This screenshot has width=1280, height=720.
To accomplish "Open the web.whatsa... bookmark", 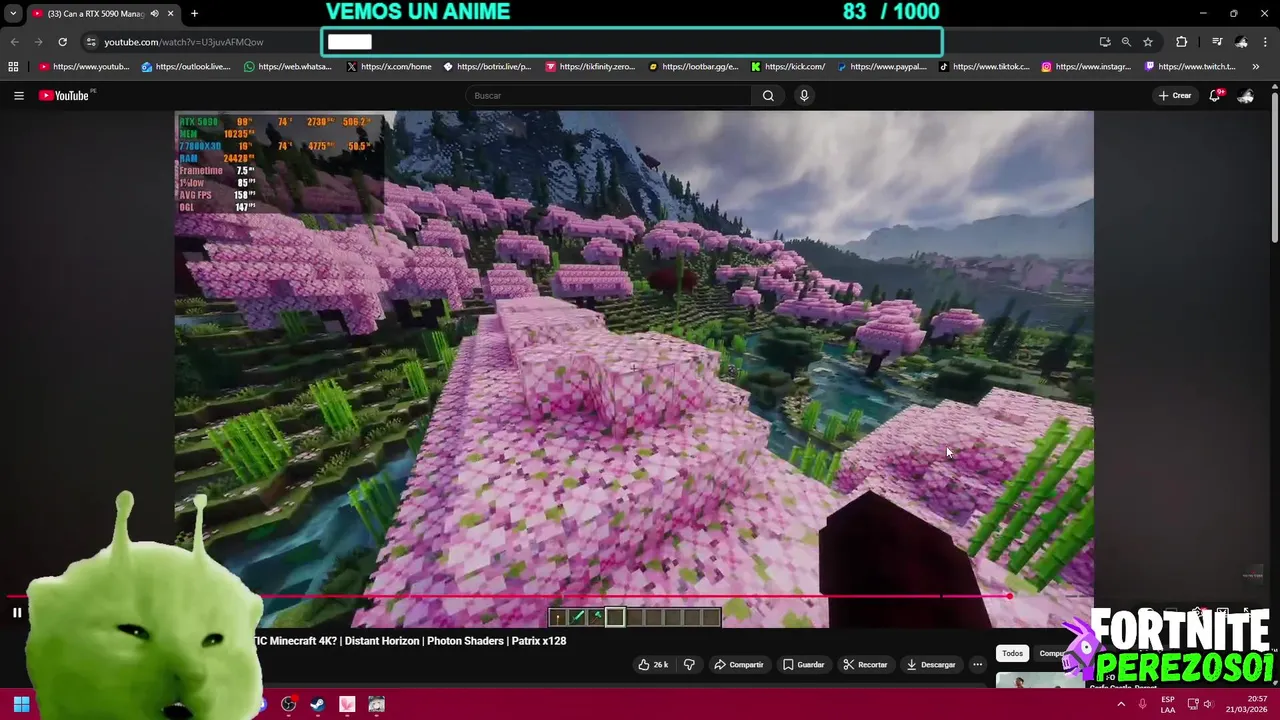I will click(x=288, y=67).
